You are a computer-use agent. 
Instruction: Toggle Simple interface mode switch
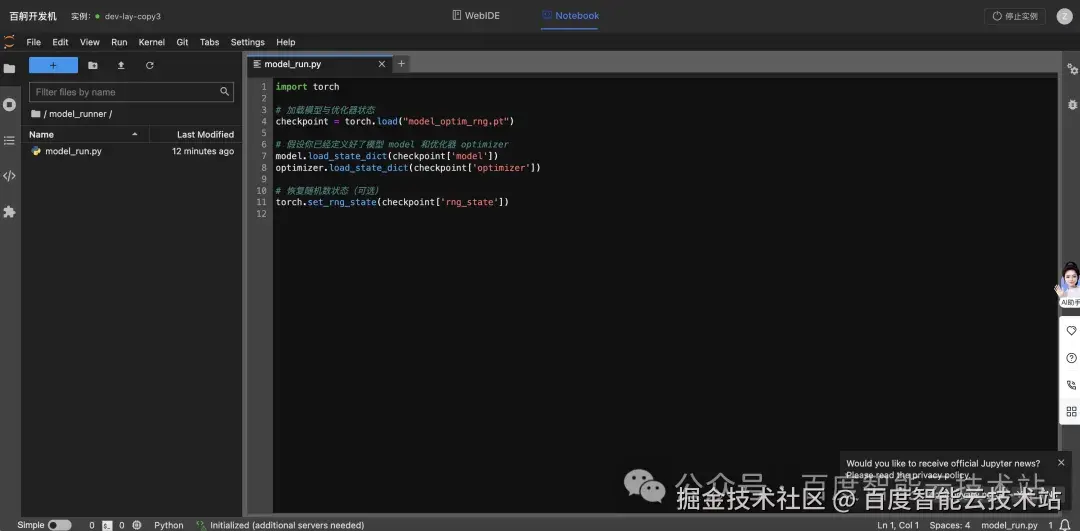point(59,525)
